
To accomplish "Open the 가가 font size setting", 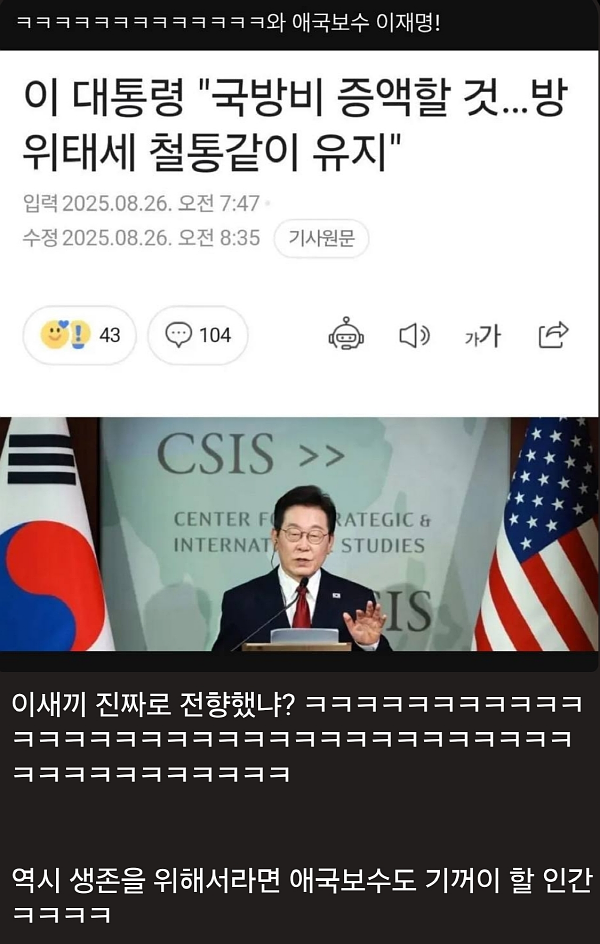I will click(483, 337).
